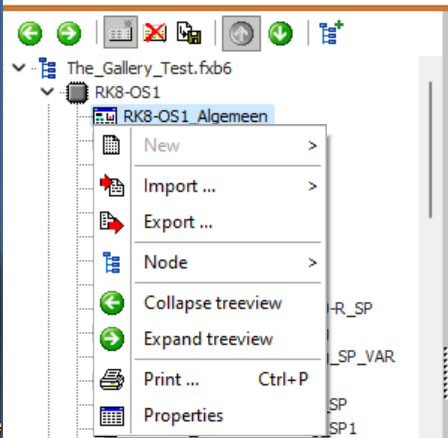Click the add tree node plus icon
This screenshot has height=438, width=448.
331,32
